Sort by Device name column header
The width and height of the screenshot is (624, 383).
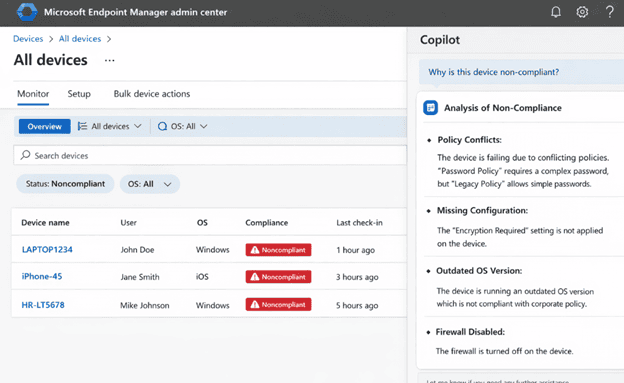point(45,223)
